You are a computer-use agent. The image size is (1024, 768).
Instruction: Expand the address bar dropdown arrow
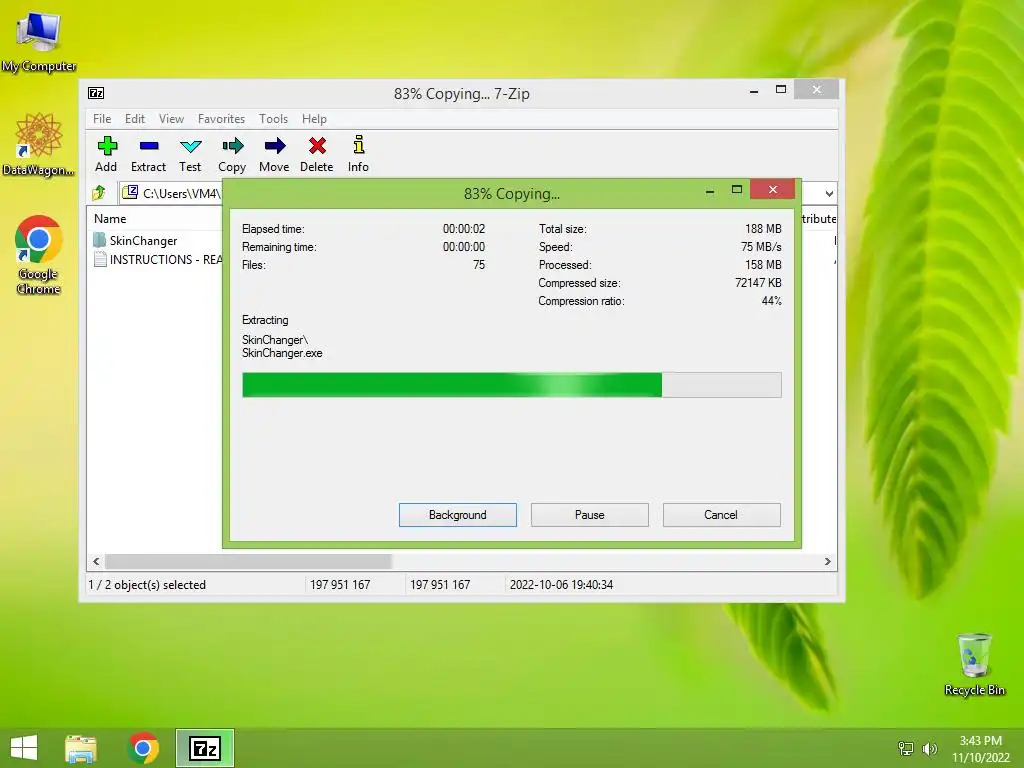coord(829,193)
